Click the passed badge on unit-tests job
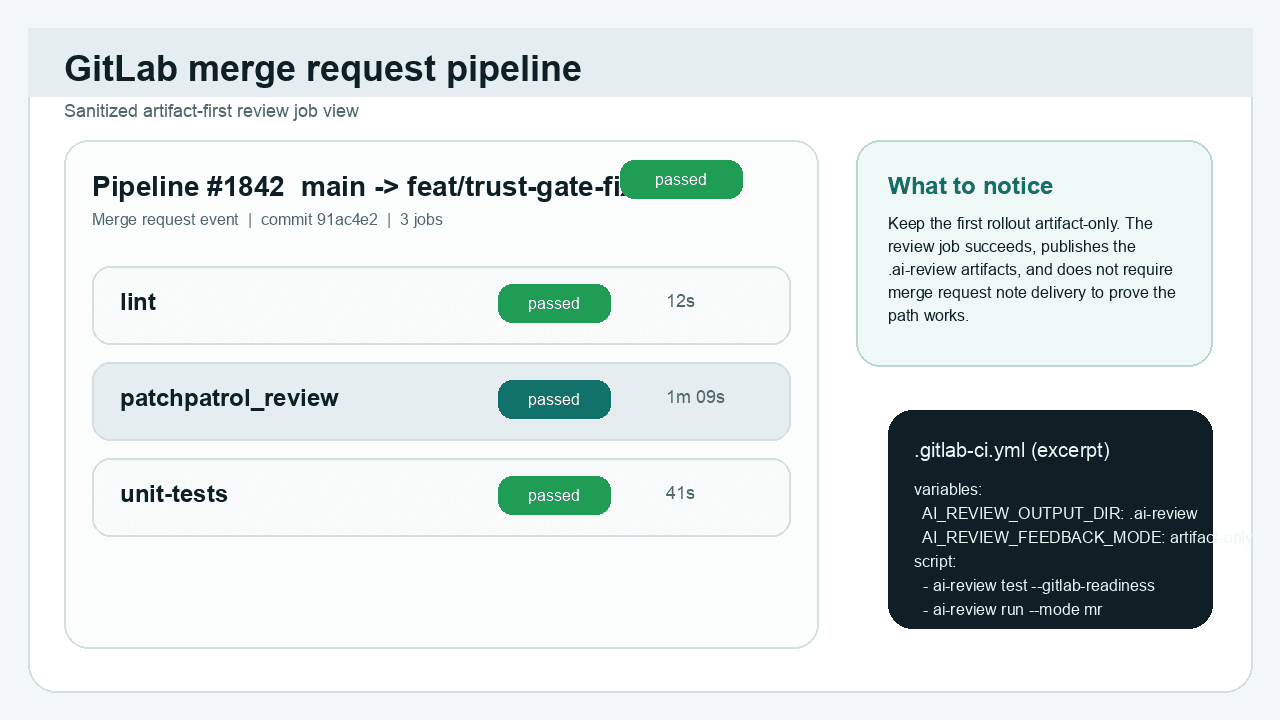Screen dimensions: 1280x720 [554, 495]
